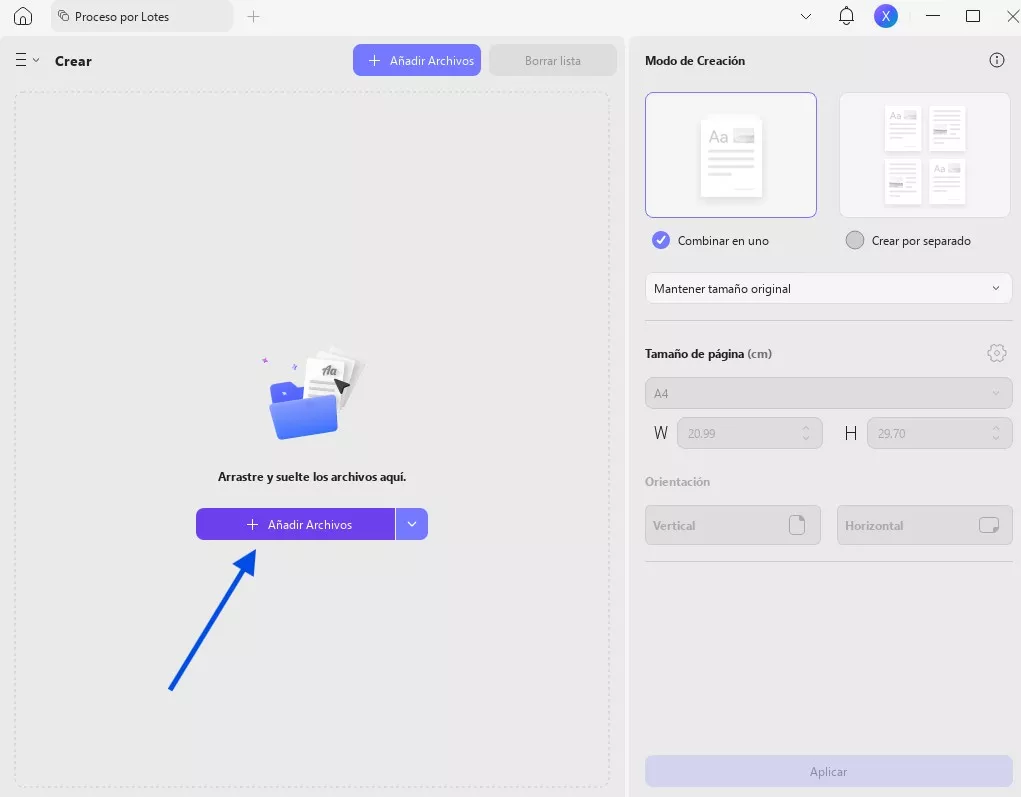Select Horizontal orientation
This screenshot has height=797, width=1021.
point(925,525)
